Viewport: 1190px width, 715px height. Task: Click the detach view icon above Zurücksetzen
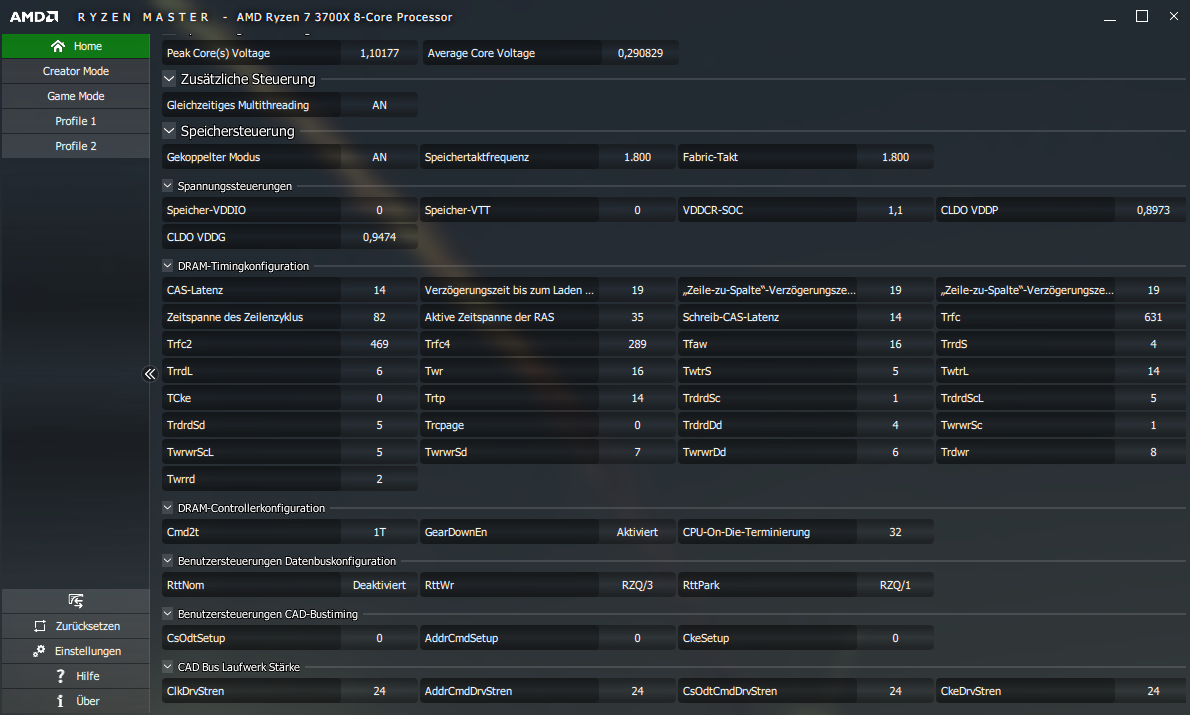(76, 601)
